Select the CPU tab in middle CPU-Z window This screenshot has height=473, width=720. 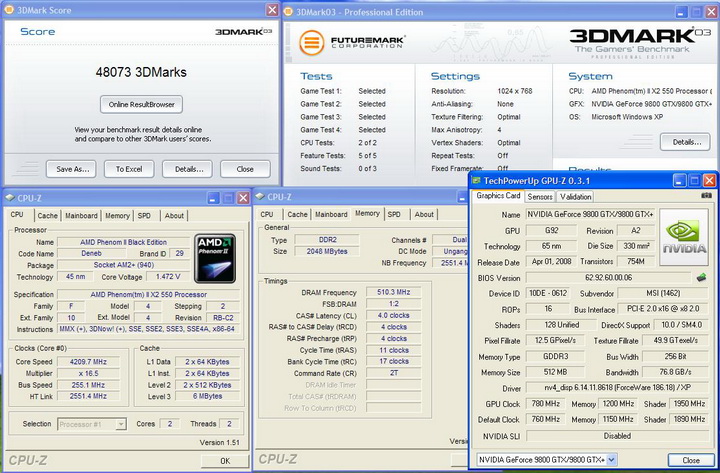tap(267, 214)
